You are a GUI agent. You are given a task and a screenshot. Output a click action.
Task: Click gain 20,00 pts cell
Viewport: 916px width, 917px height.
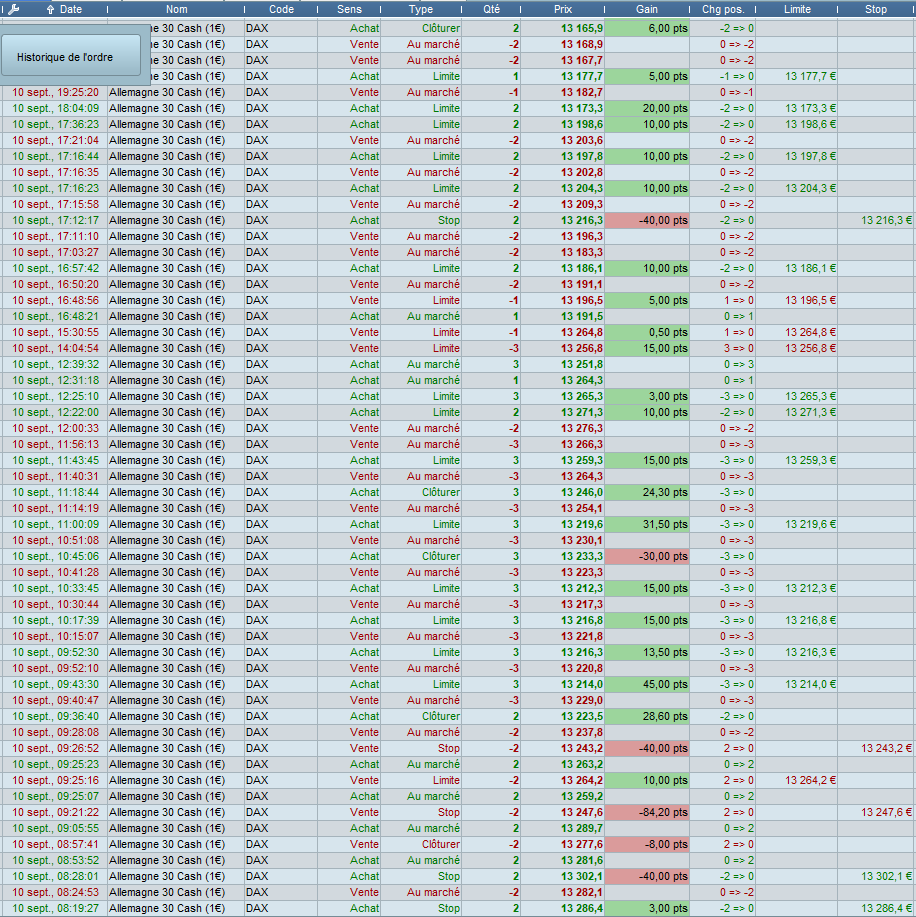pyautogui.click(x=647, y=108)
